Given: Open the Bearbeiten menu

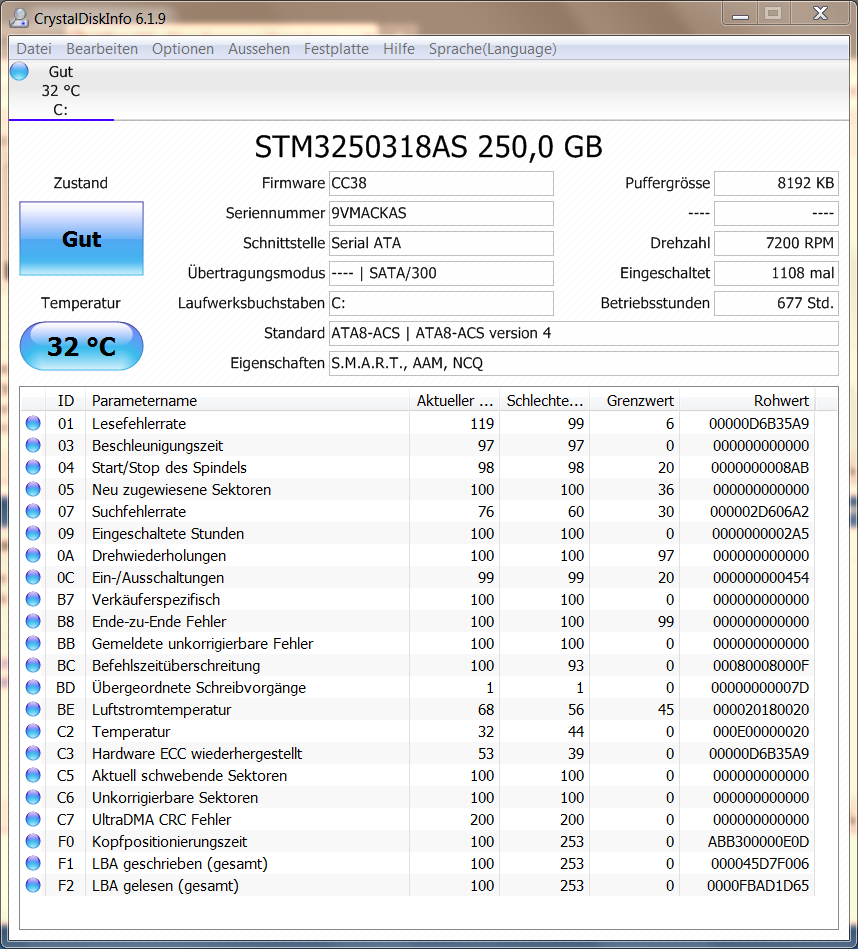Looking at the screenshot, I should click(102, 49).
